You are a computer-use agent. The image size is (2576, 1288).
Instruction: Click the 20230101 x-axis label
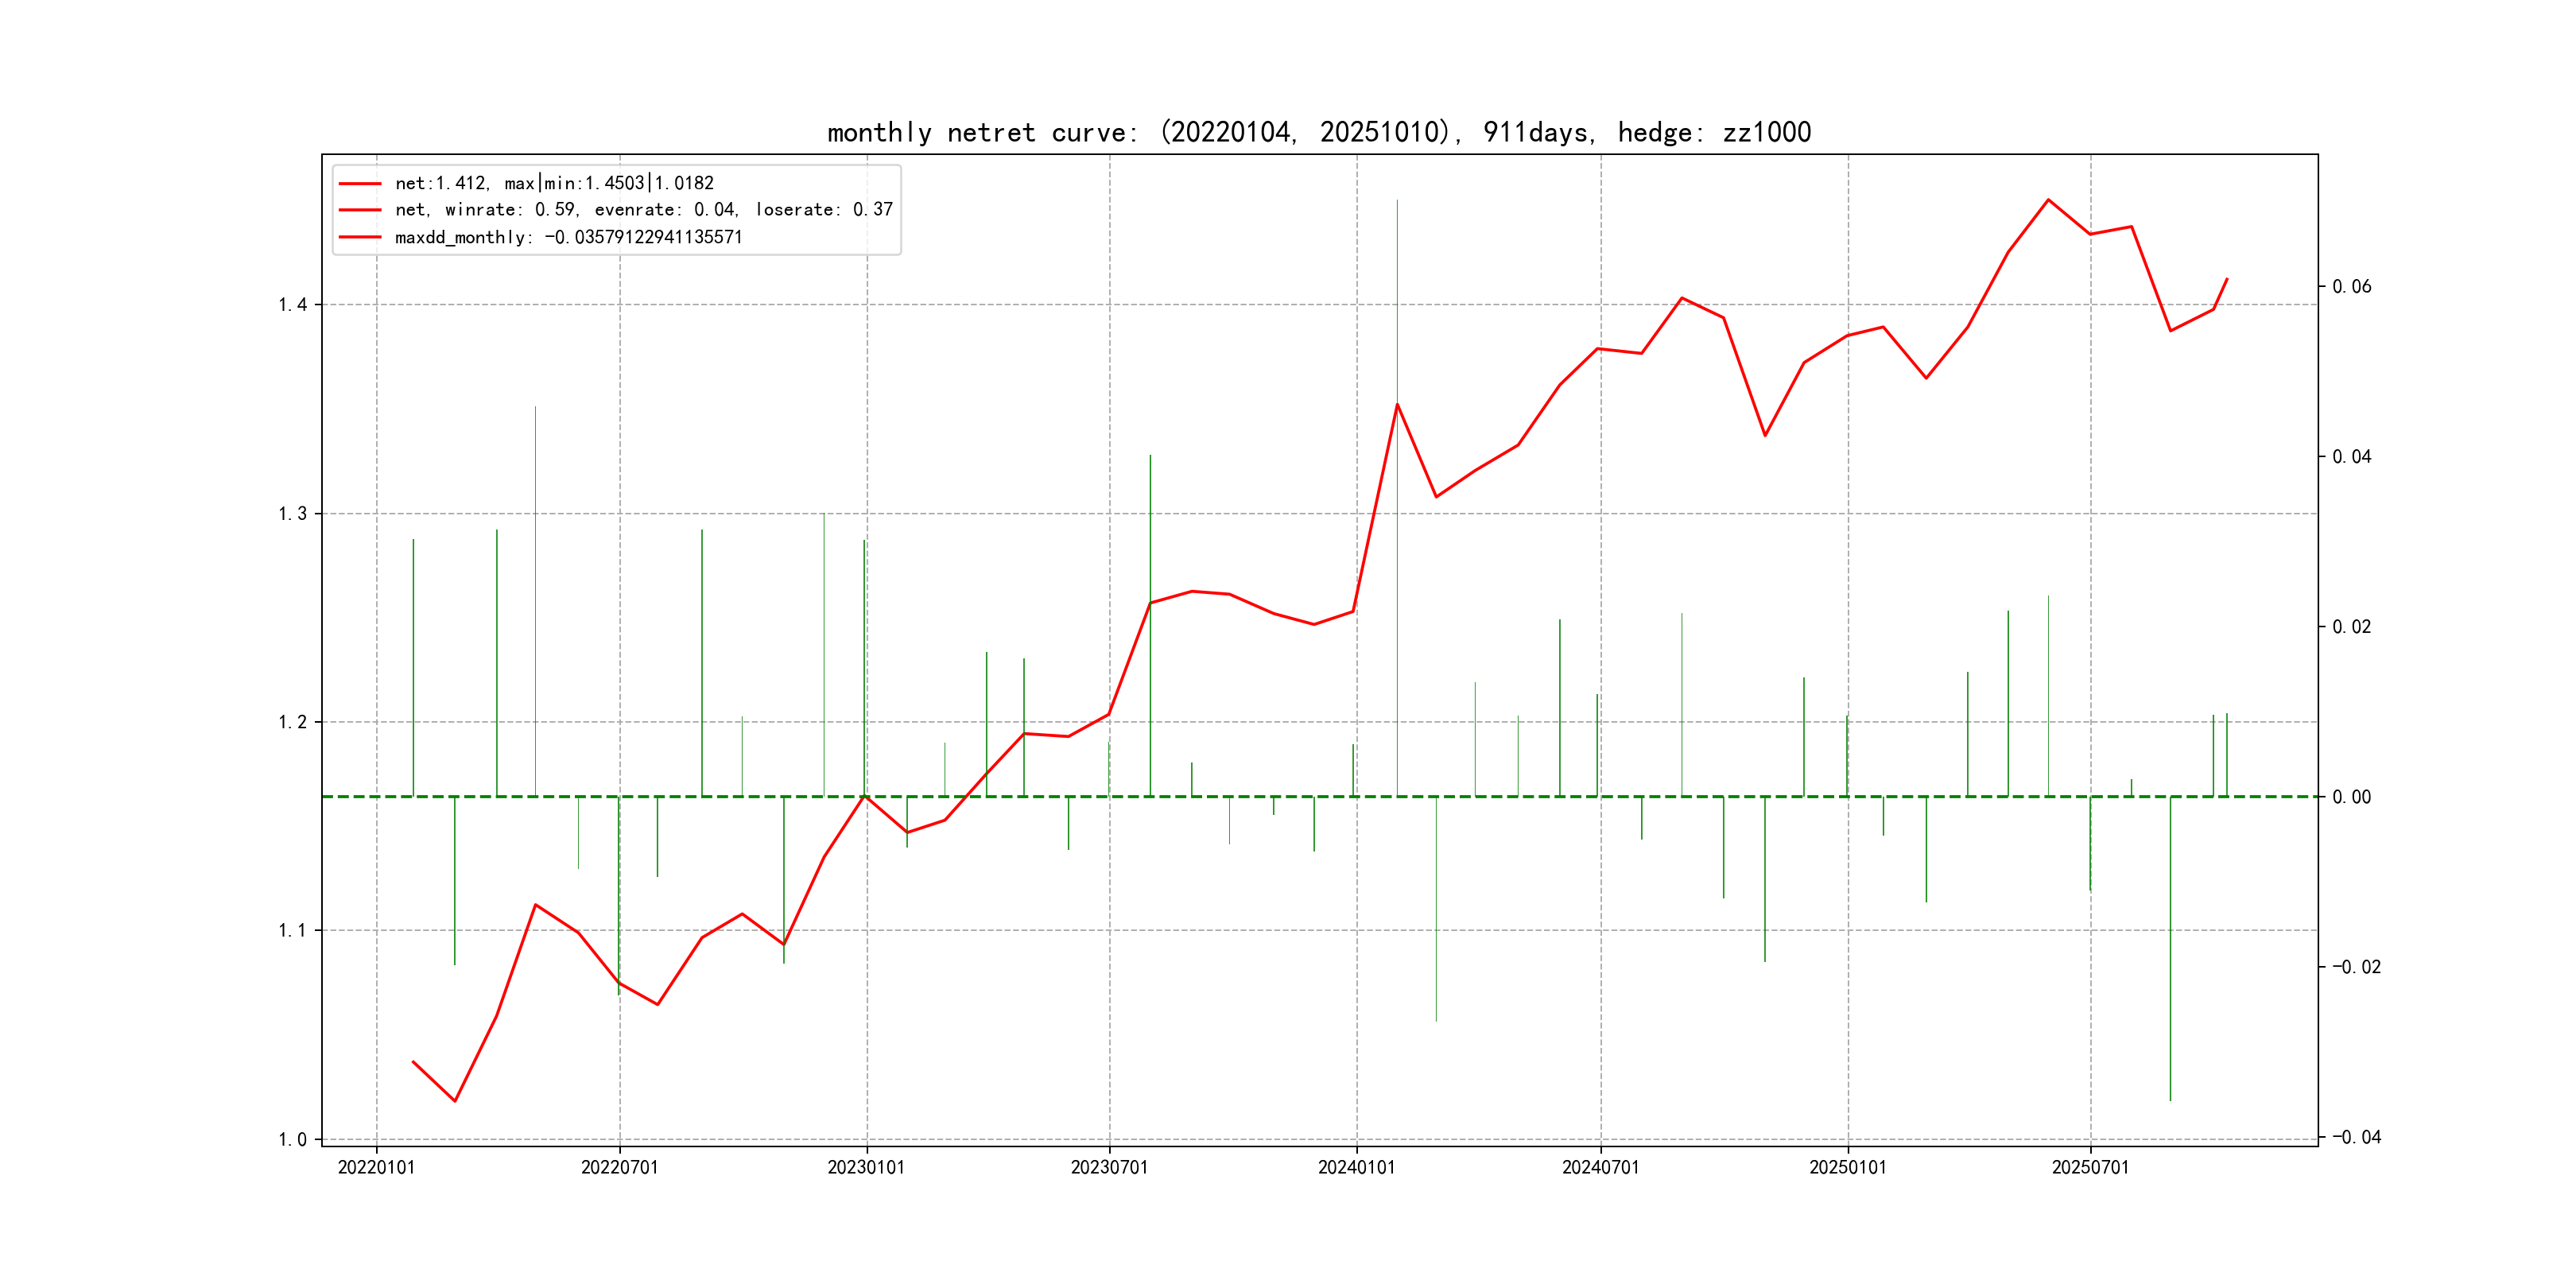(x=865, y=1167)
